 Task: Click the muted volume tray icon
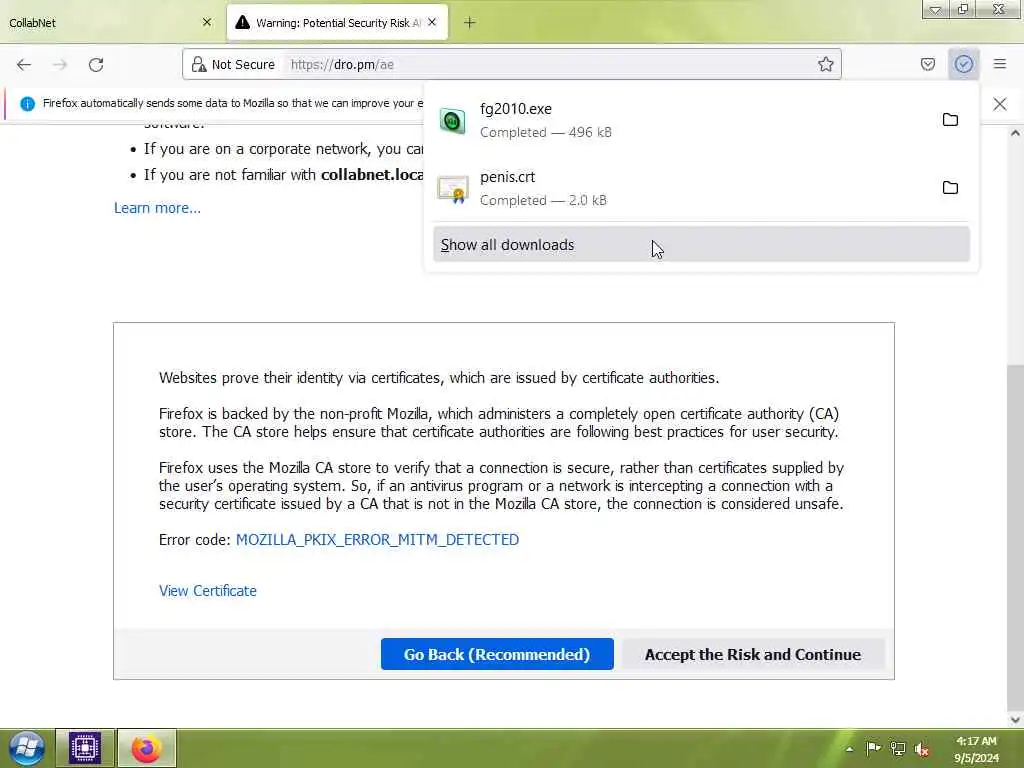click(x=922, y=748)
